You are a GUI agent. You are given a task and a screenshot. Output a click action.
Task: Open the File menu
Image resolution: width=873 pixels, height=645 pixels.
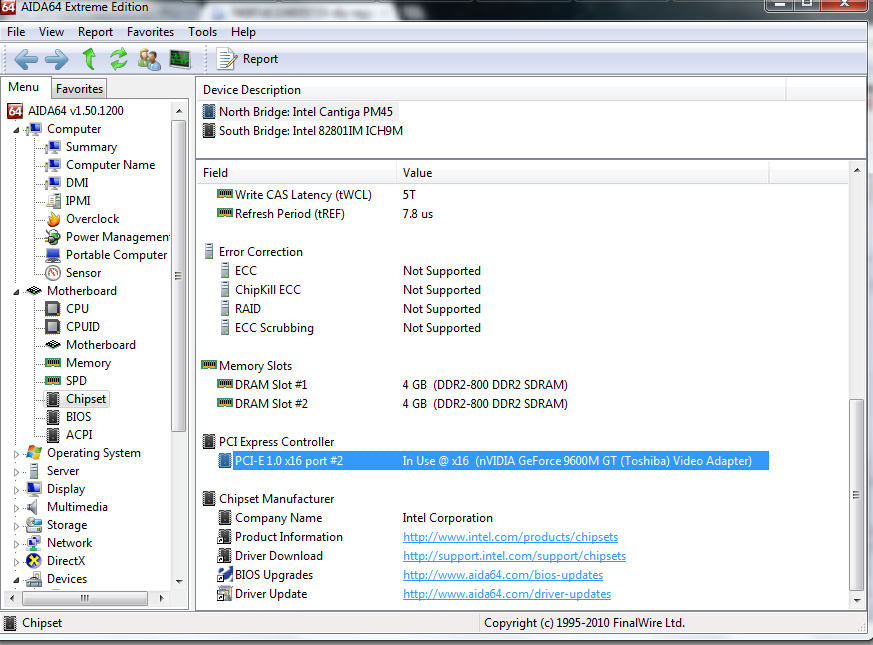click(x=16, y=32)
